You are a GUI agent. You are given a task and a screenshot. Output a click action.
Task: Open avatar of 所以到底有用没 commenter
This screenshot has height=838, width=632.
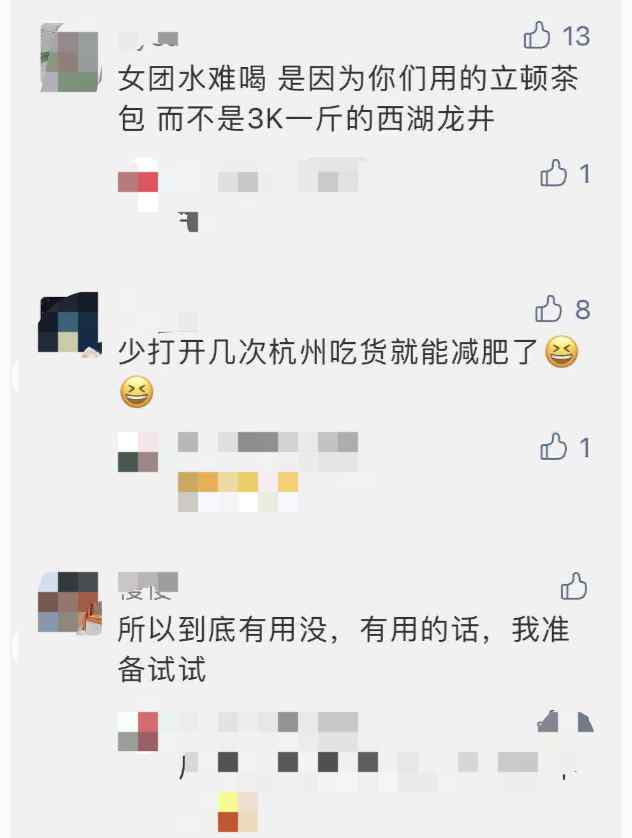coord(69,602)
